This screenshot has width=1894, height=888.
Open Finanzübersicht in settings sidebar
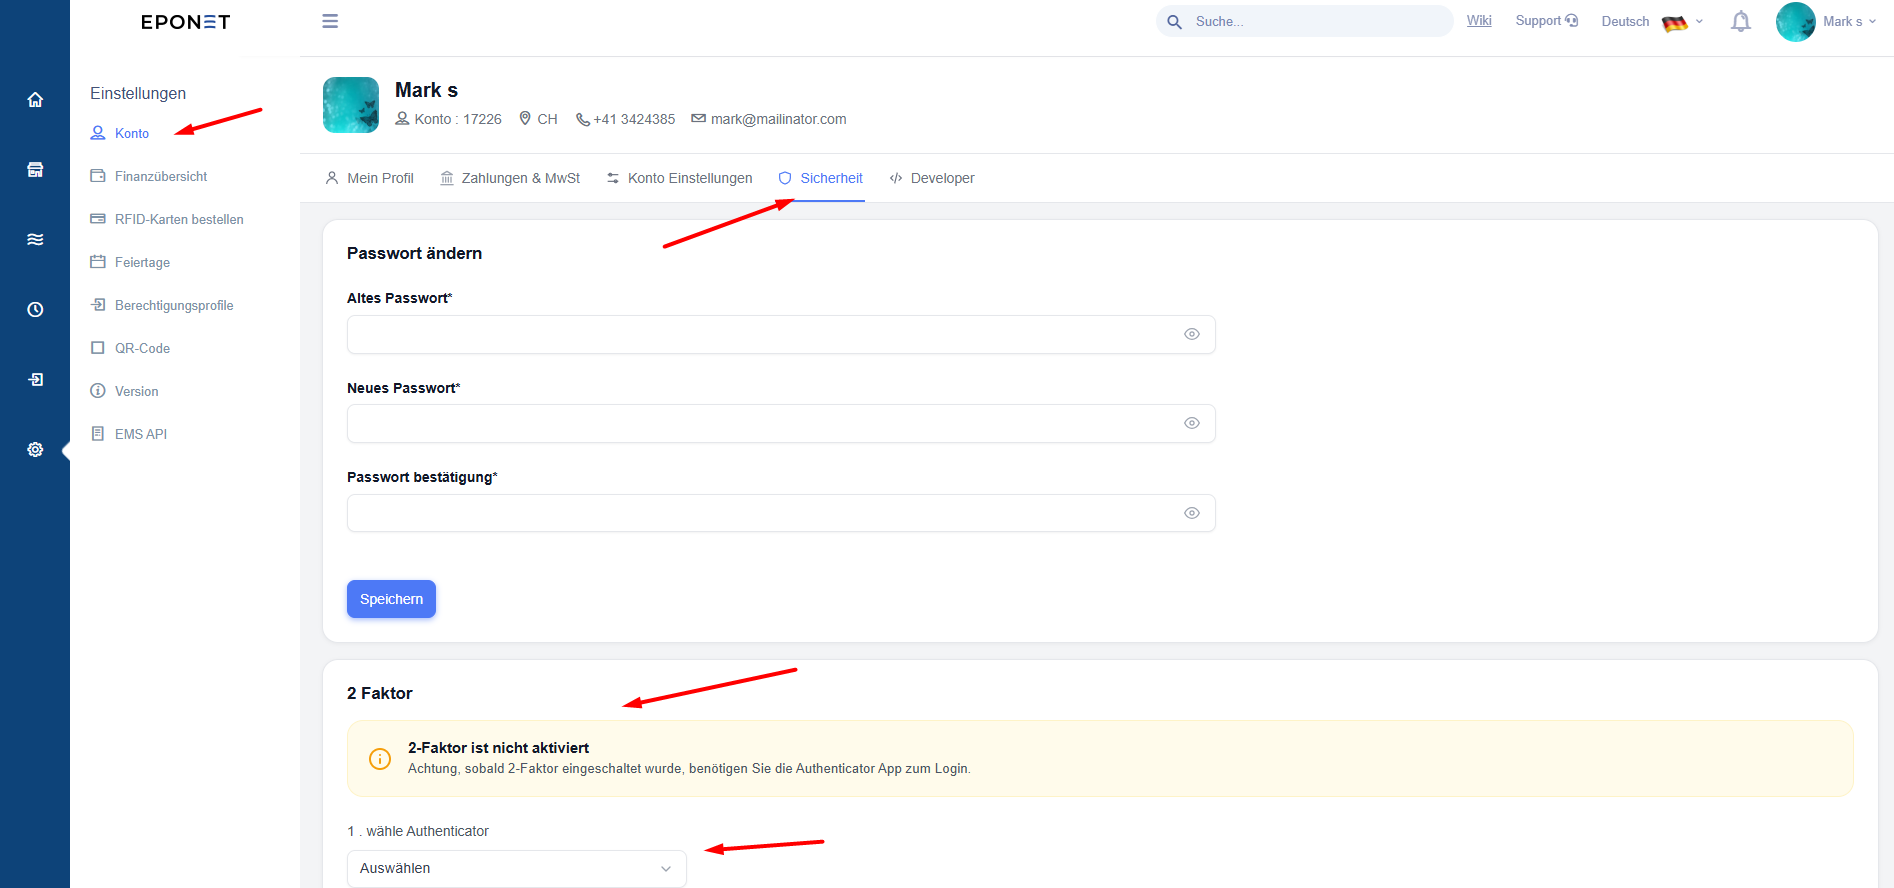click(149, 176)
